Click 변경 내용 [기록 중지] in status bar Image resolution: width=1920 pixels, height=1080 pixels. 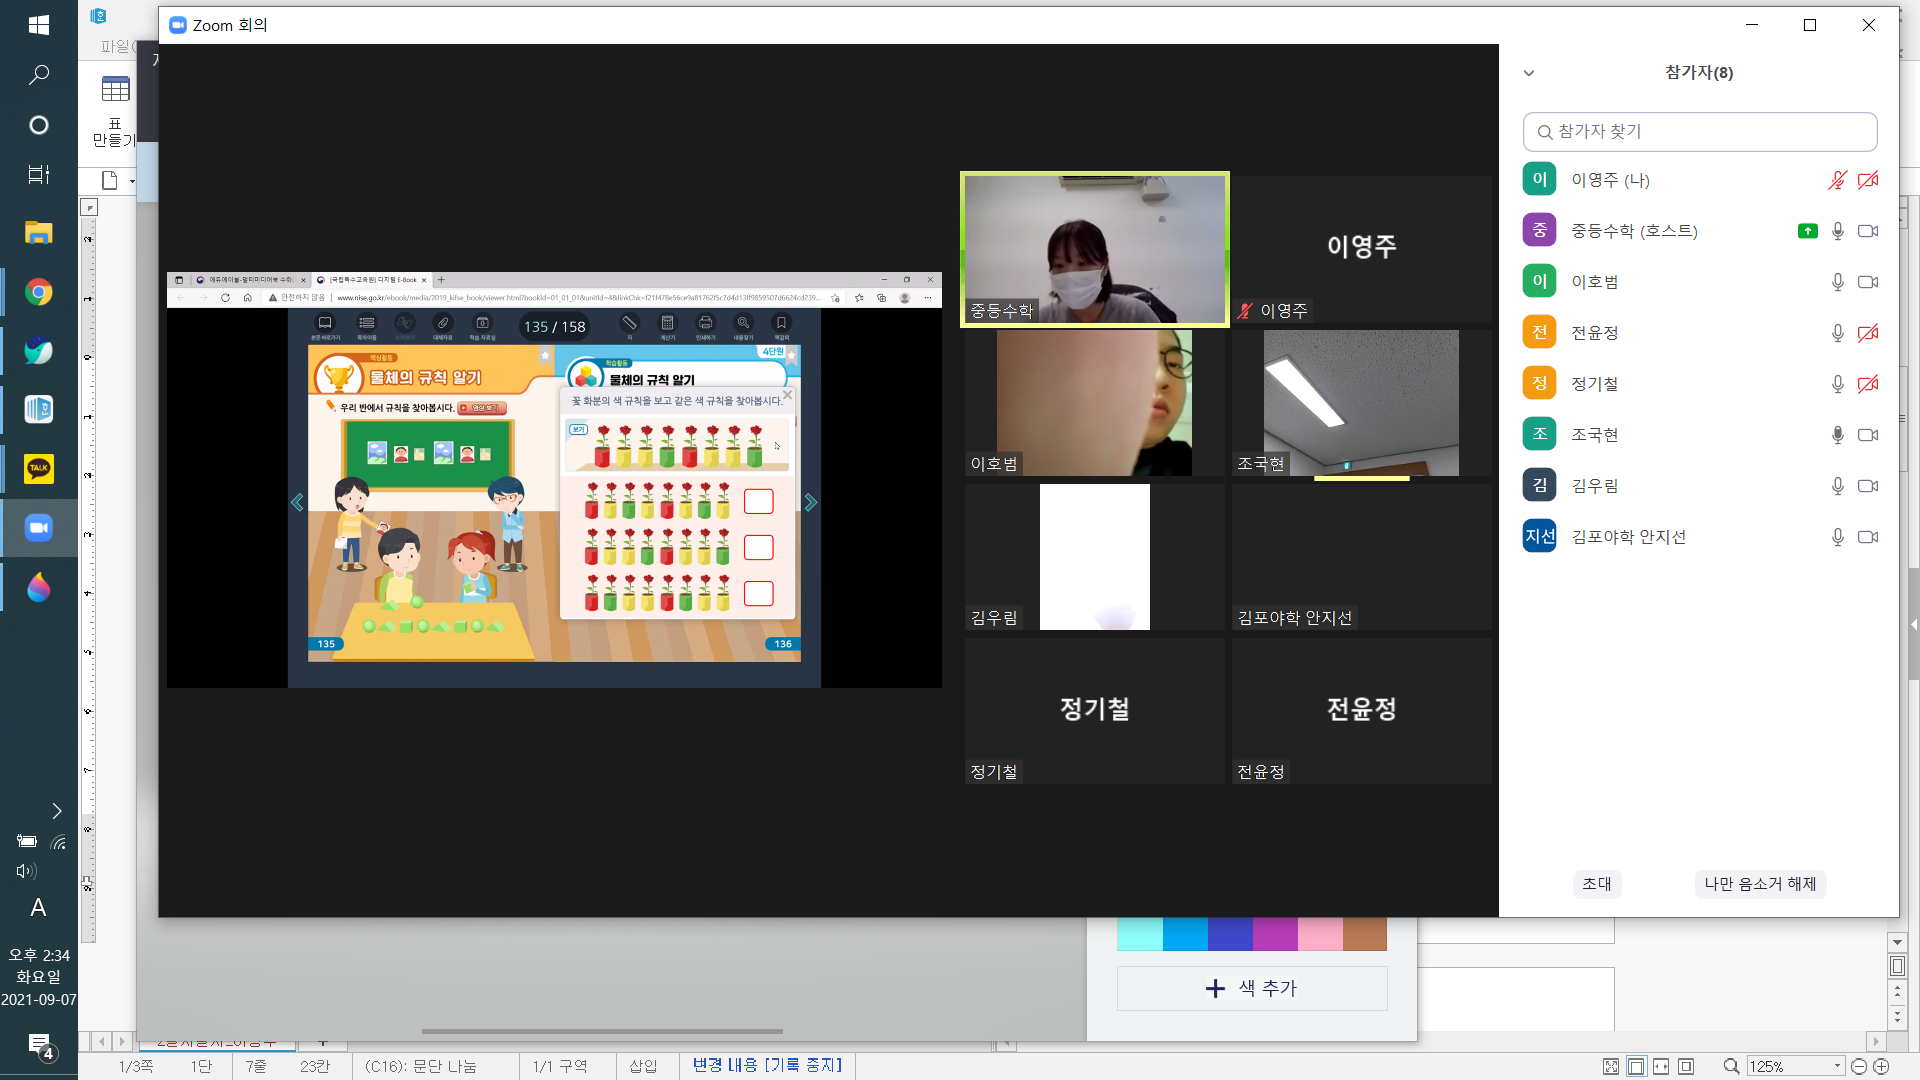[767, 1065]
